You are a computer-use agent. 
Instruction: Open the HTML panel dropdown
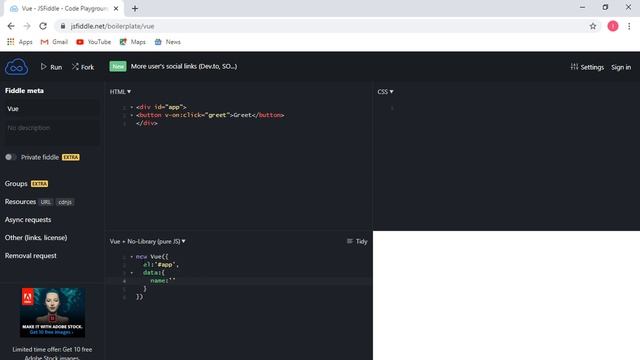coord(120,92)
